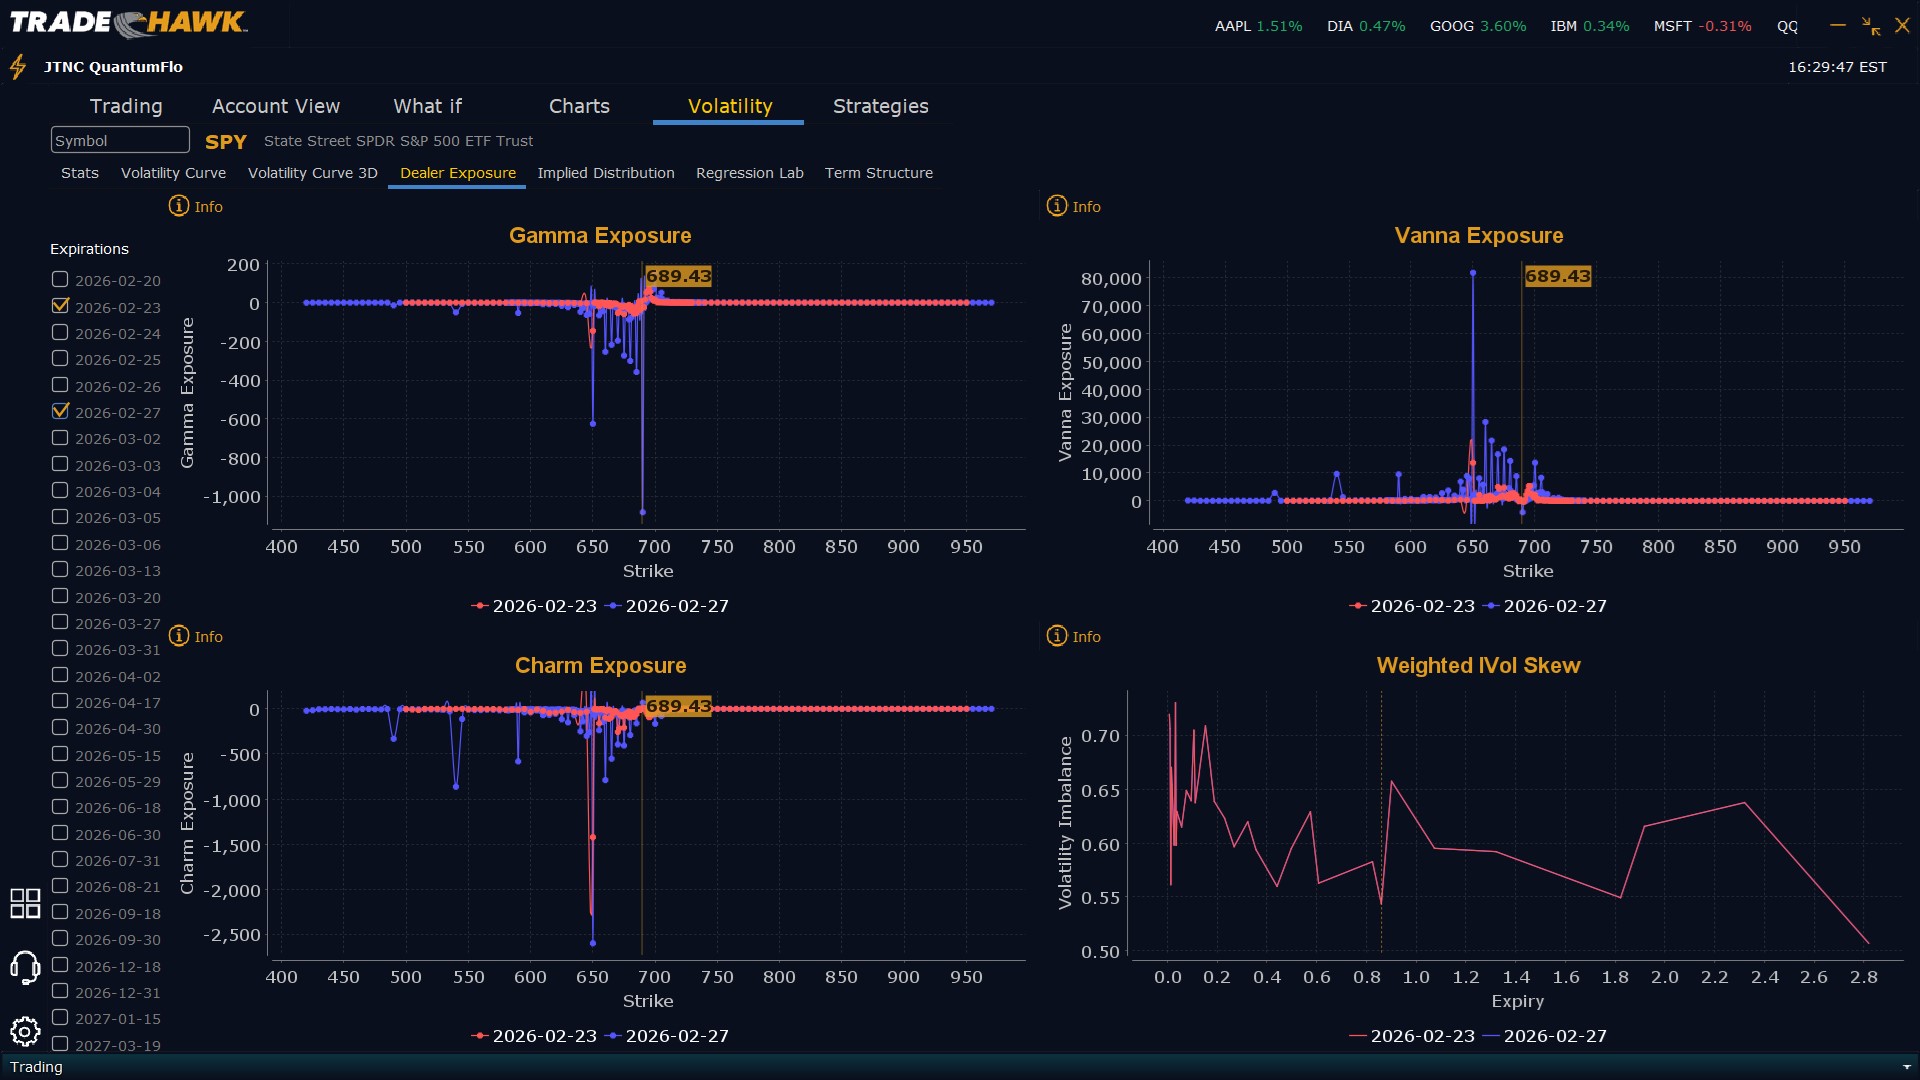Uncheck the 2026-02-27 expiration
The height and width of the screenshot is (1080, 1920).
60,411
